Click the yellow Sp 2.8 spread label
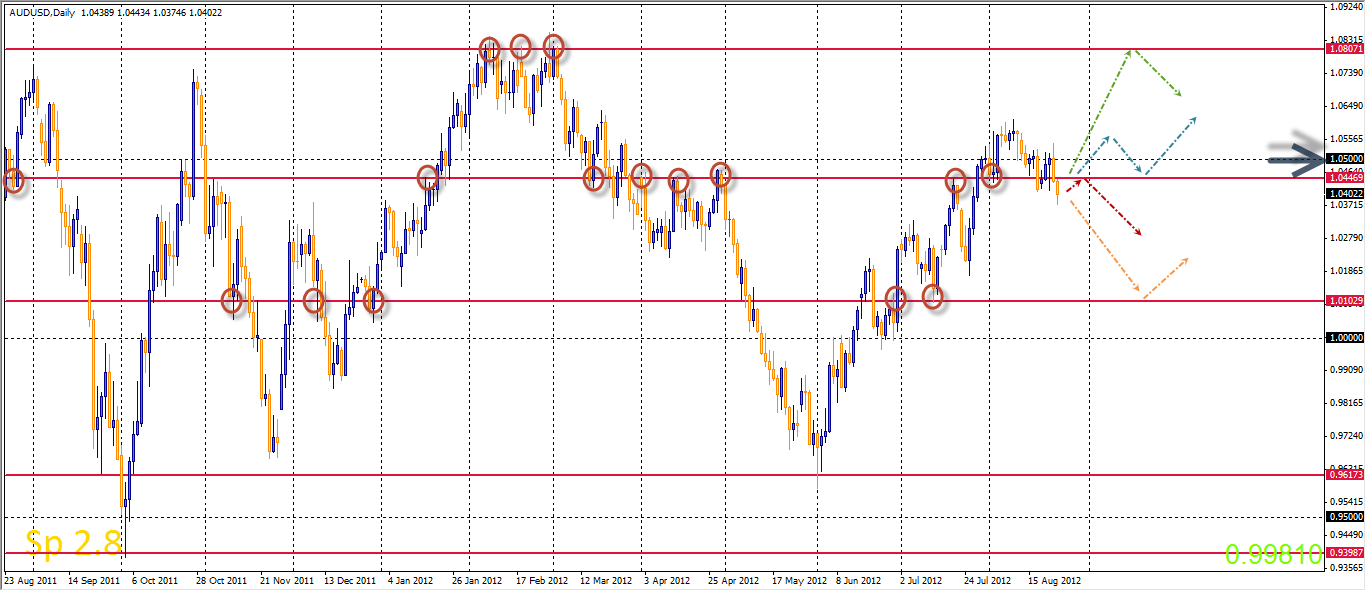This screenshot has width=1366, height=591. click(x=73, y=543)
